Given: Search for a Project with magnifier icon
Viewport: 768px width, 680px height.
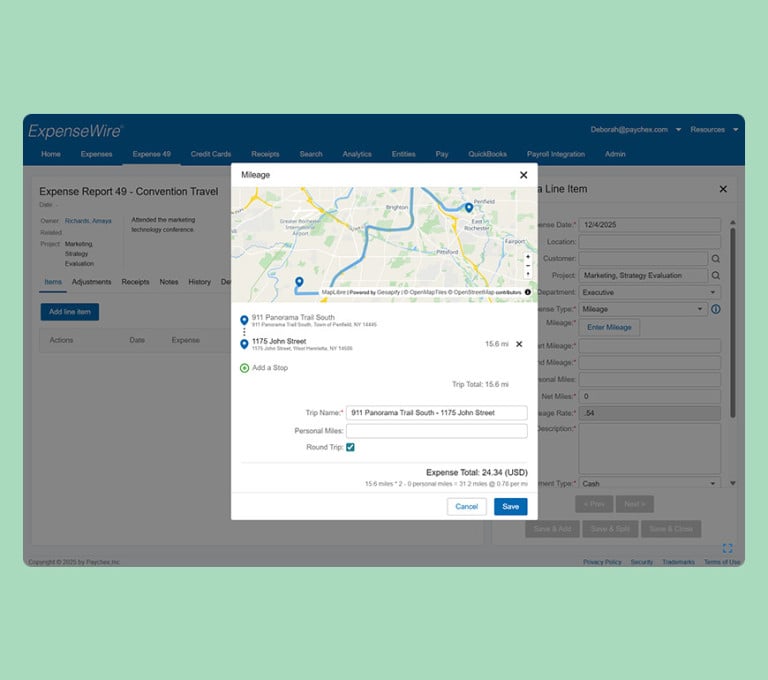Looking at the screenshot, I should [716, 275].
